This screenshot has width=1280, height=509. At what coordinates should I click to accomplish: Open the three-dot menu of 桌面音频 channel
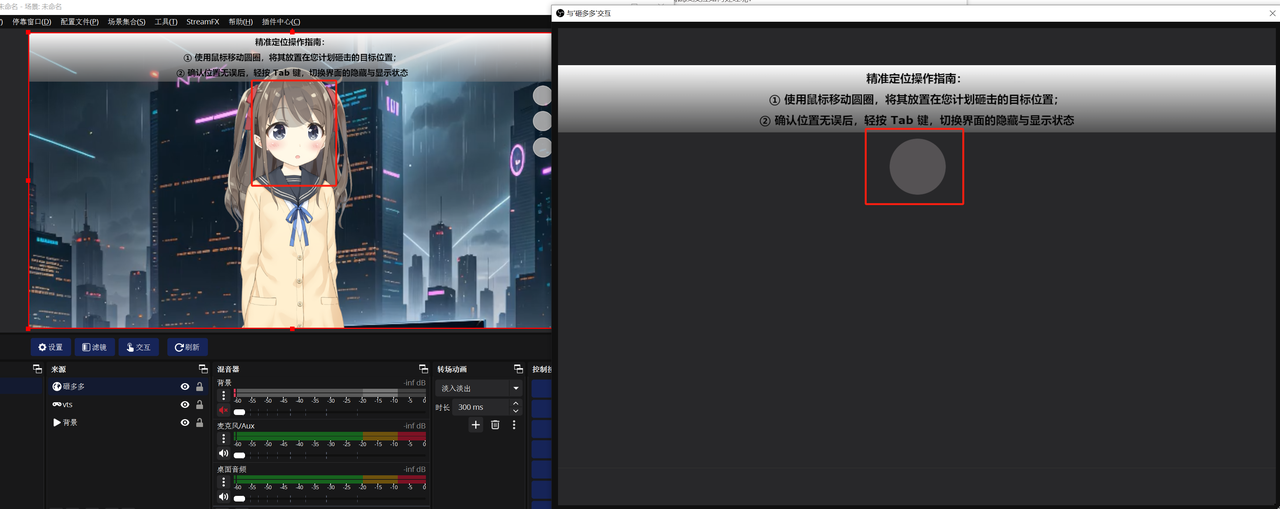pos(223,481)
